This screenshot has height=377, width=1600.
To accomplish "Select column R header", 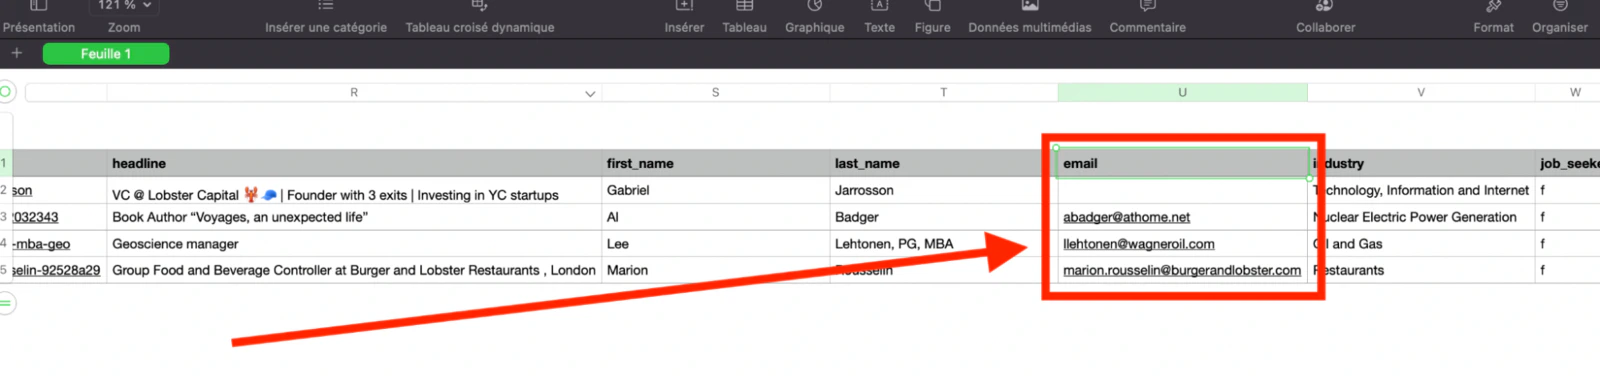I will 354,92.
